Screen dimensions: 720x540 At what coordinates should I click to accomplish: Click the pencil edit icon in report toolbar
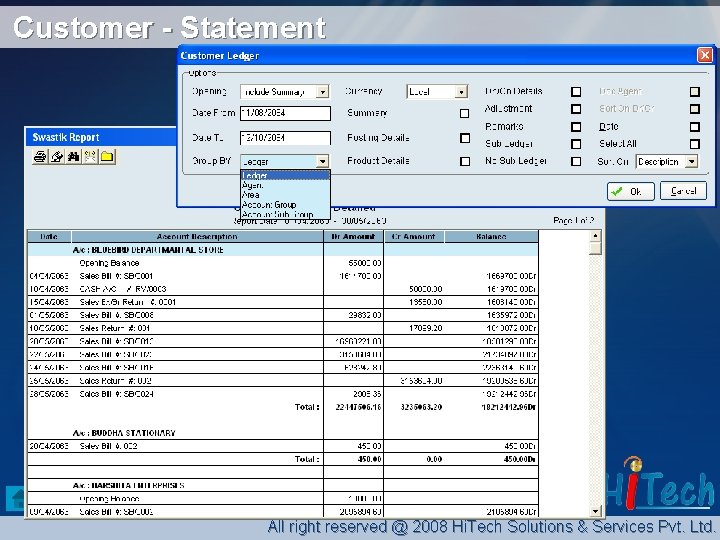56,157
